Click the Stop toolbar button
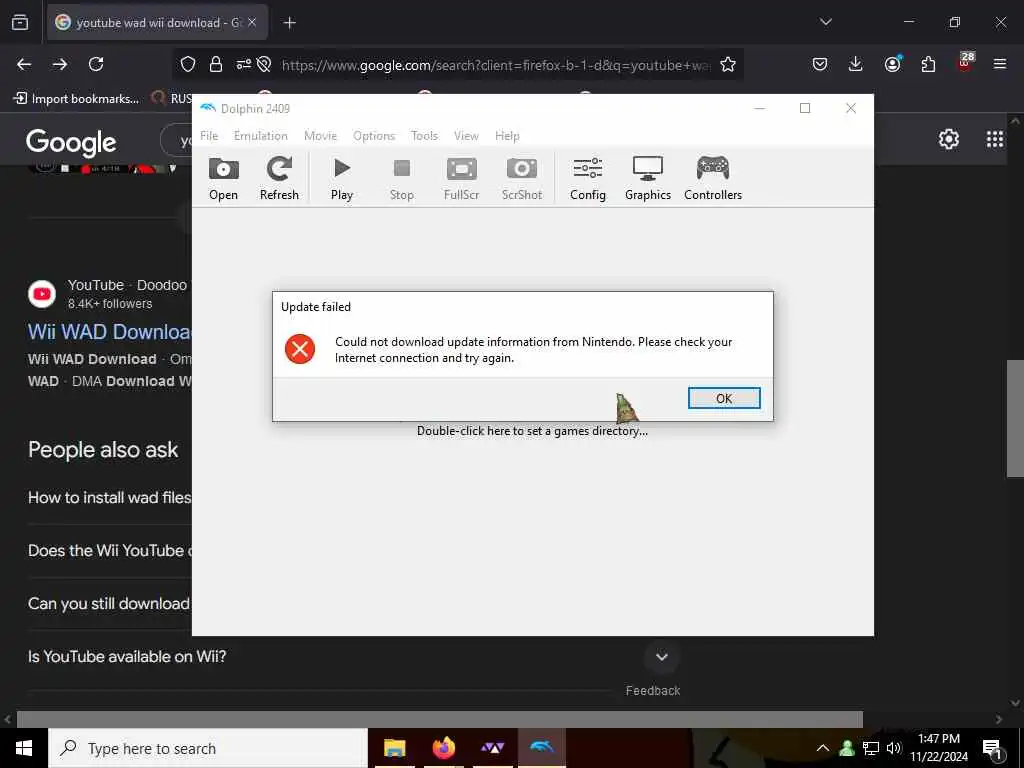Viewport: 1024px width, 768px height. tap(402, 178)
